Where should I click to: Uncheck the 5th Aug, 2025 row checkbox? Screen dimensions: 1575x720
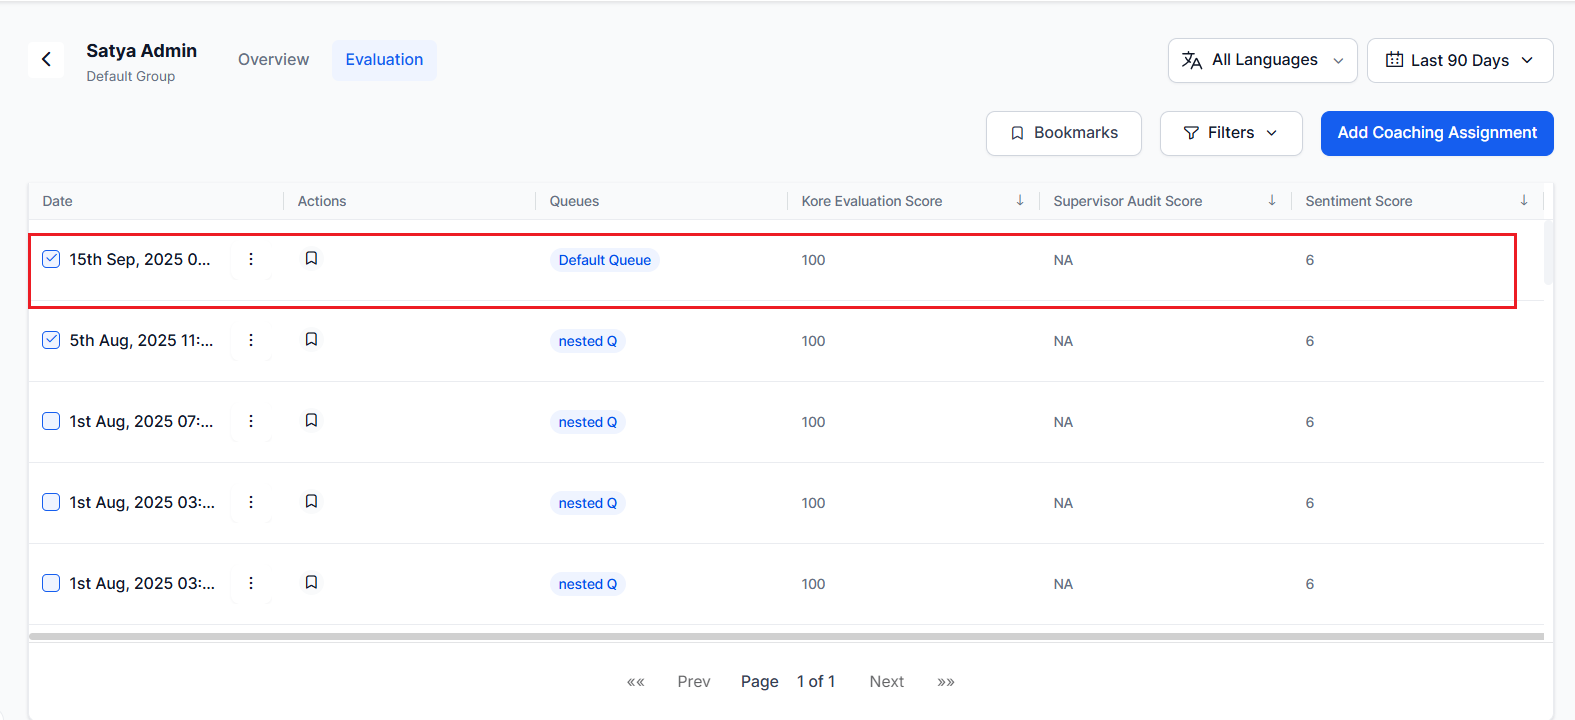[x=51, y=340]
